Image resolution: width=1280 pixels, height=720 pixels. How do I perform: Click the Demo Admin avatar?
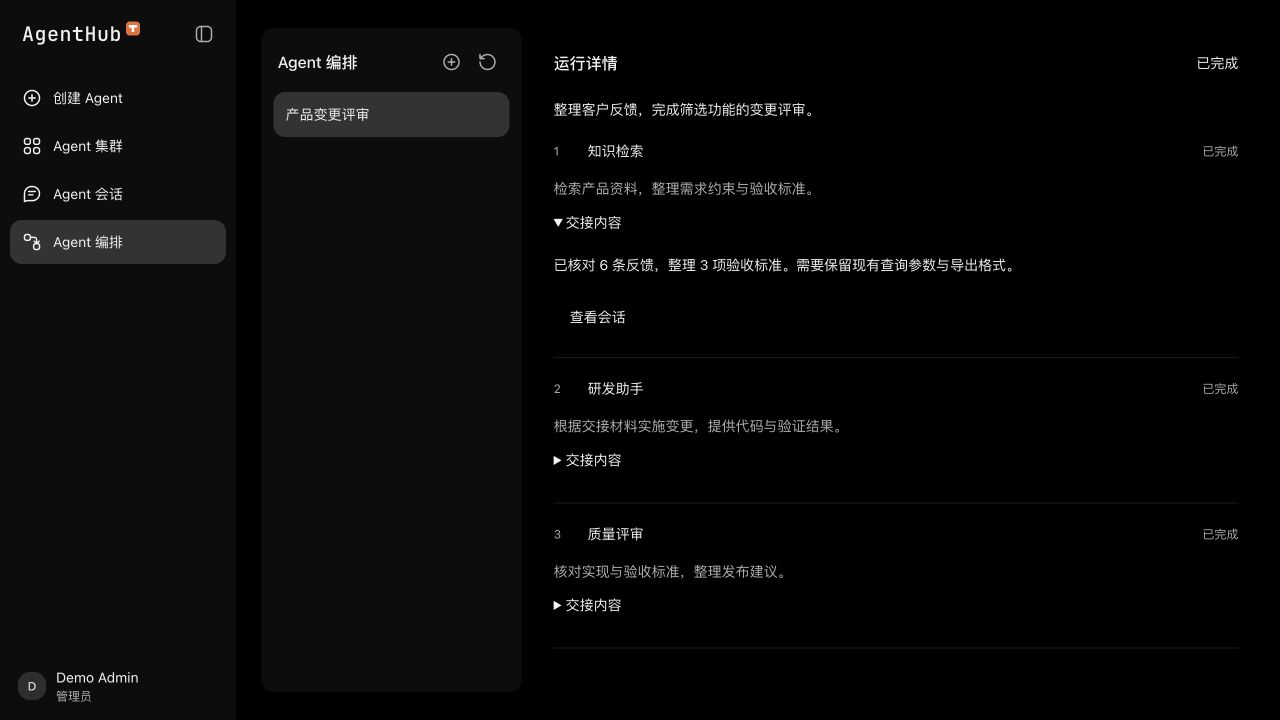tap(32, 686)
